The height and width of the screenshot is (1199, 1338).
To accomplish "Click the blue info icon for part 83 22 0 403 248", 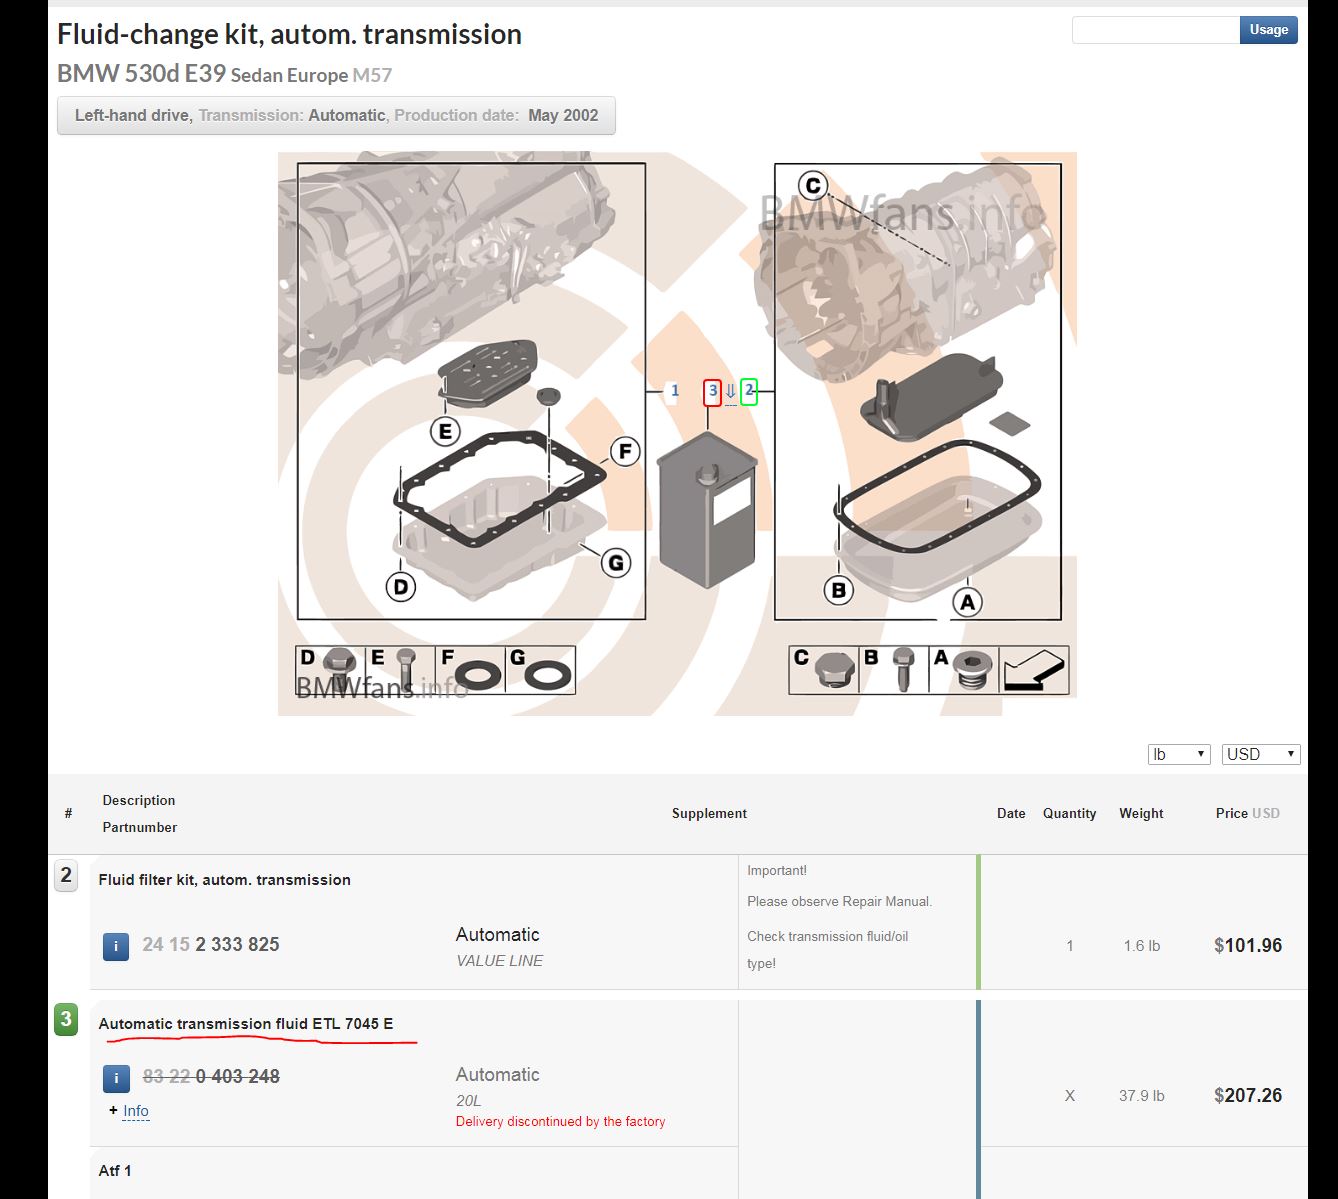I will [116, 1078].
